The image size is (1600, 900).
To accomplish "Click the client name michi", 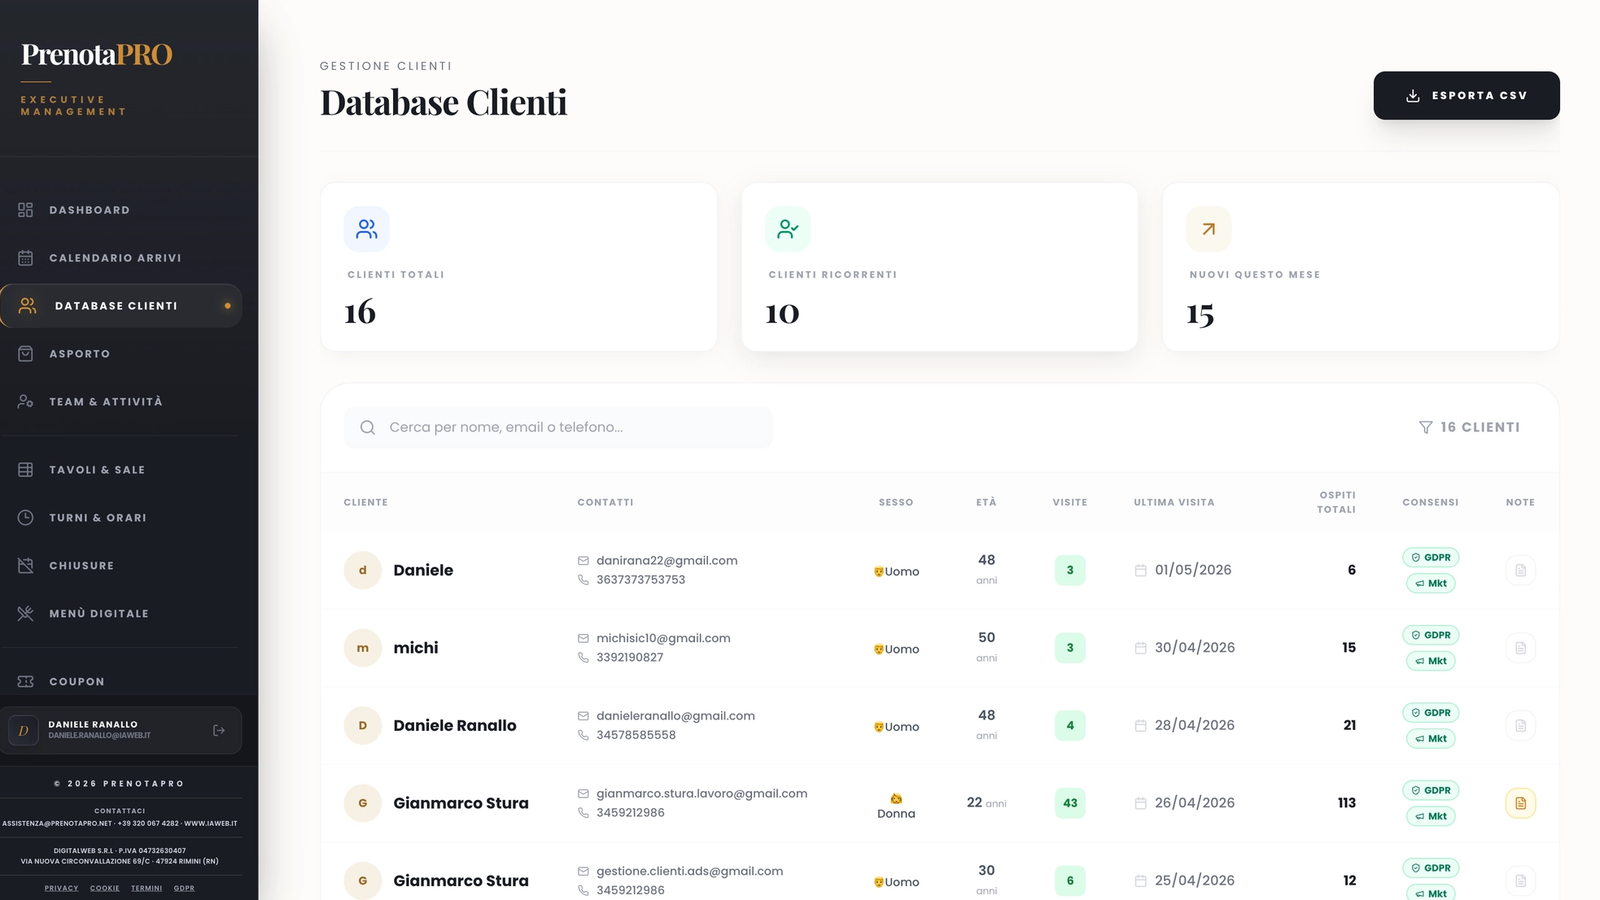I will (x=416, y=648).
